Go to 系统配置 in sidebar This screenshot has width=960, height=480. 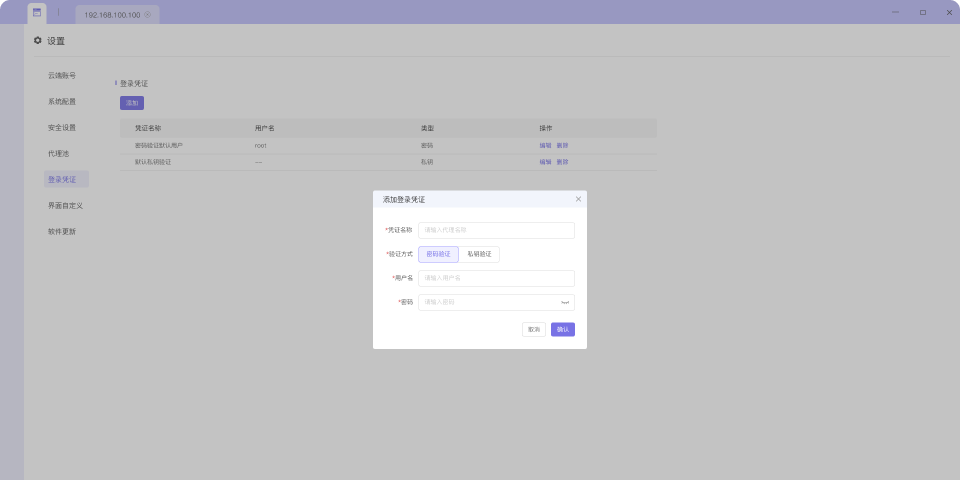click(62, 102)
